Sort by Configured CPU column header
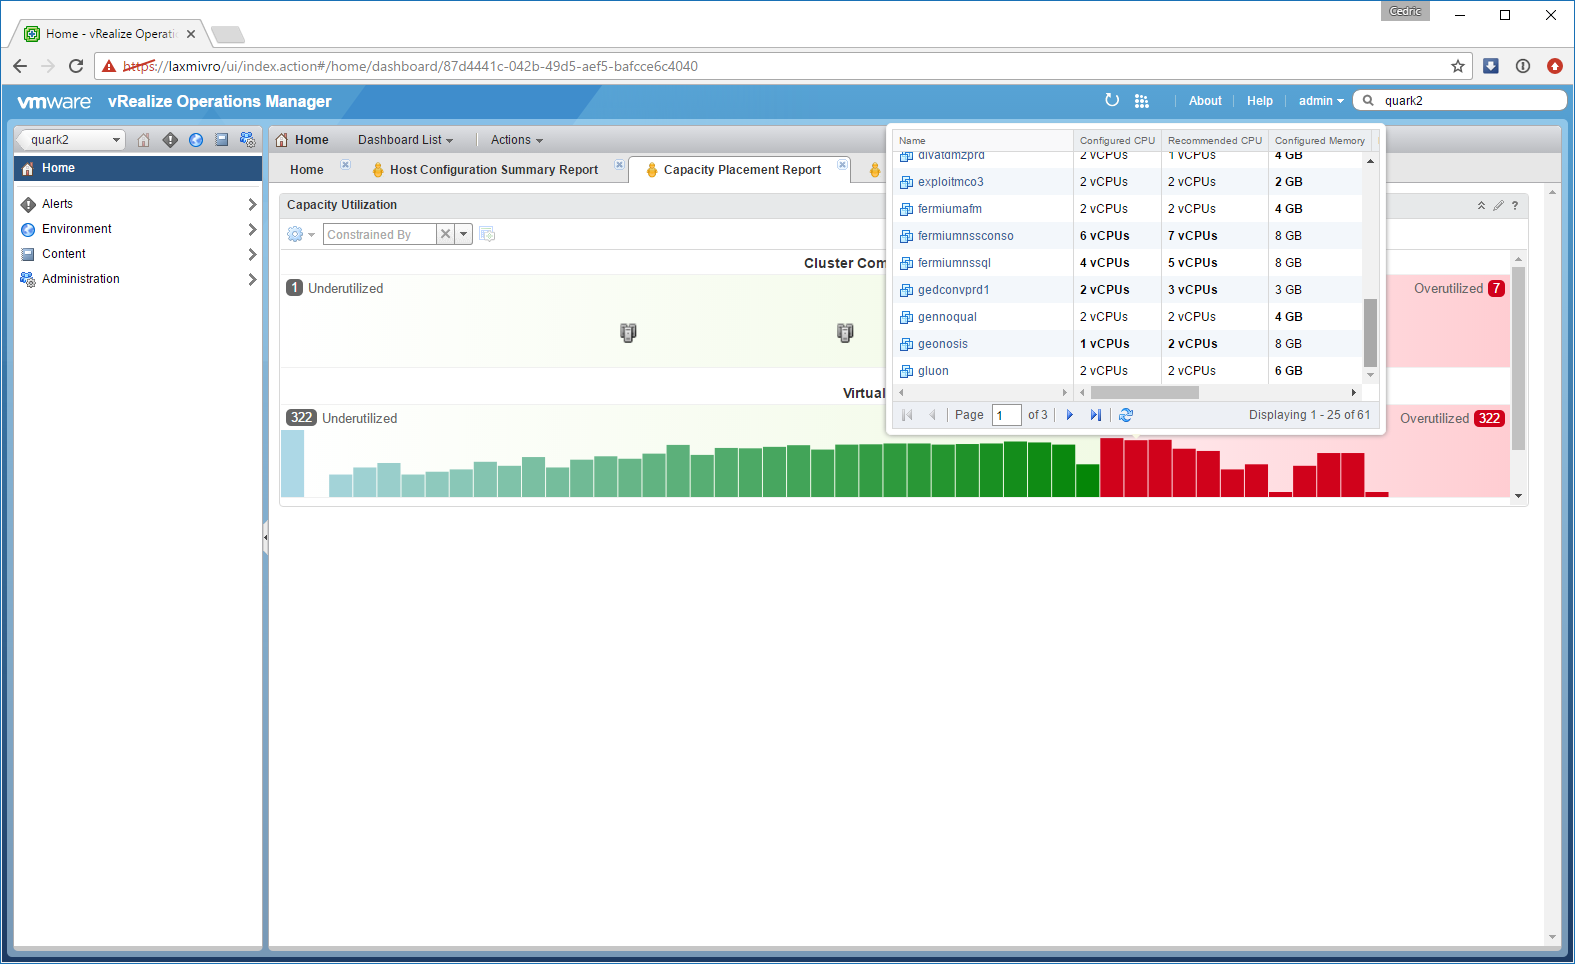Image resolution: width=1575 pixels, height=964 pixels. 1117,141
